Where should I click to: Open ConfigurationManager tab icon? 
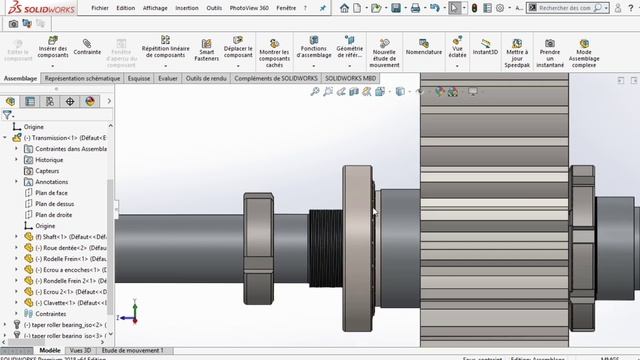50,101
